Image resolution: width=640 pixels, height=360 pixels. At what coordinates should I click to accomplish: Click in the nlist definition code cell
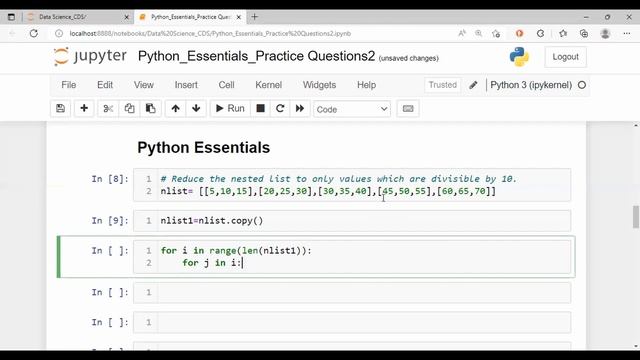(x=352, y=185)
